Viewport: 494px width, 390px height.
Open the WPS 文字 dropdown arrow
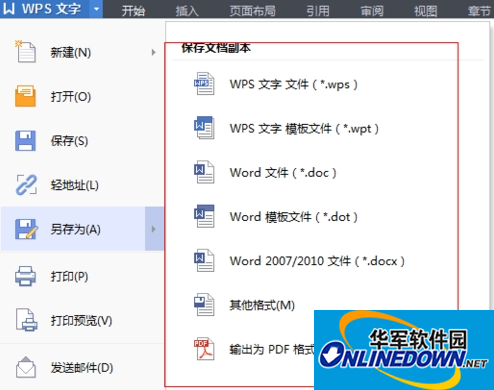(96, 9)
